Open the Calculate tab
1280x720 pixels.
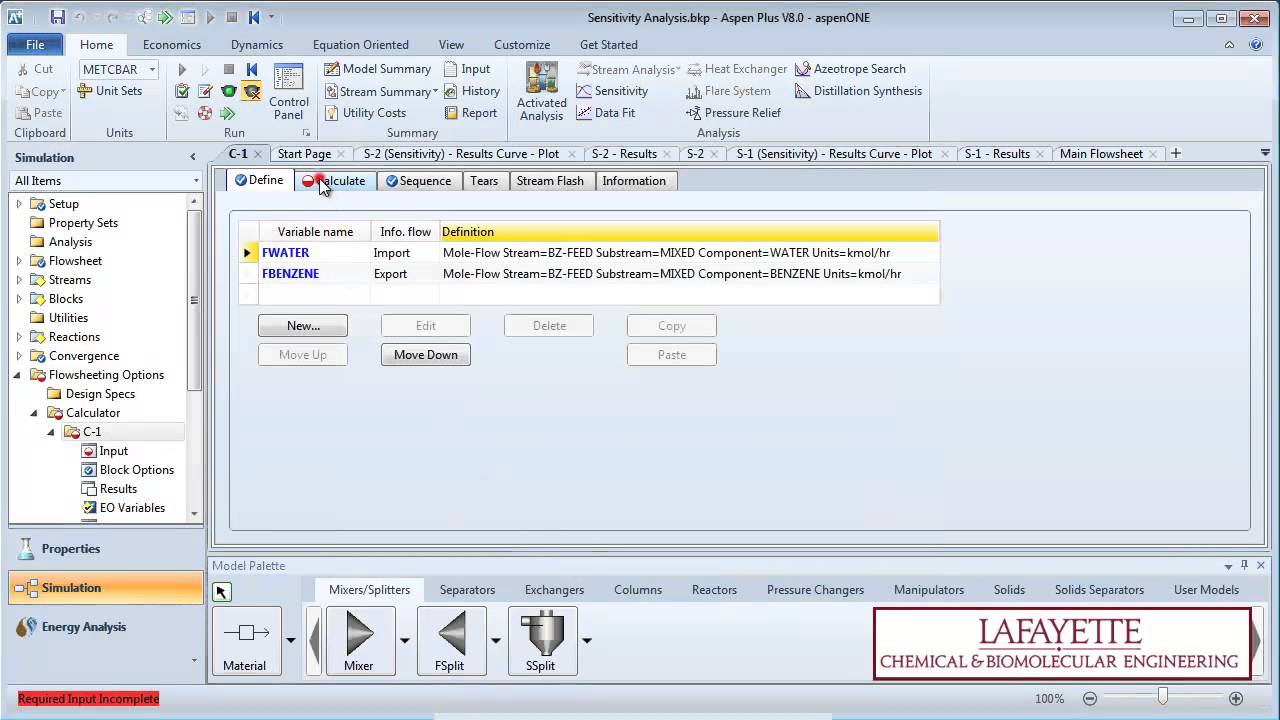[x=336, y=181]
